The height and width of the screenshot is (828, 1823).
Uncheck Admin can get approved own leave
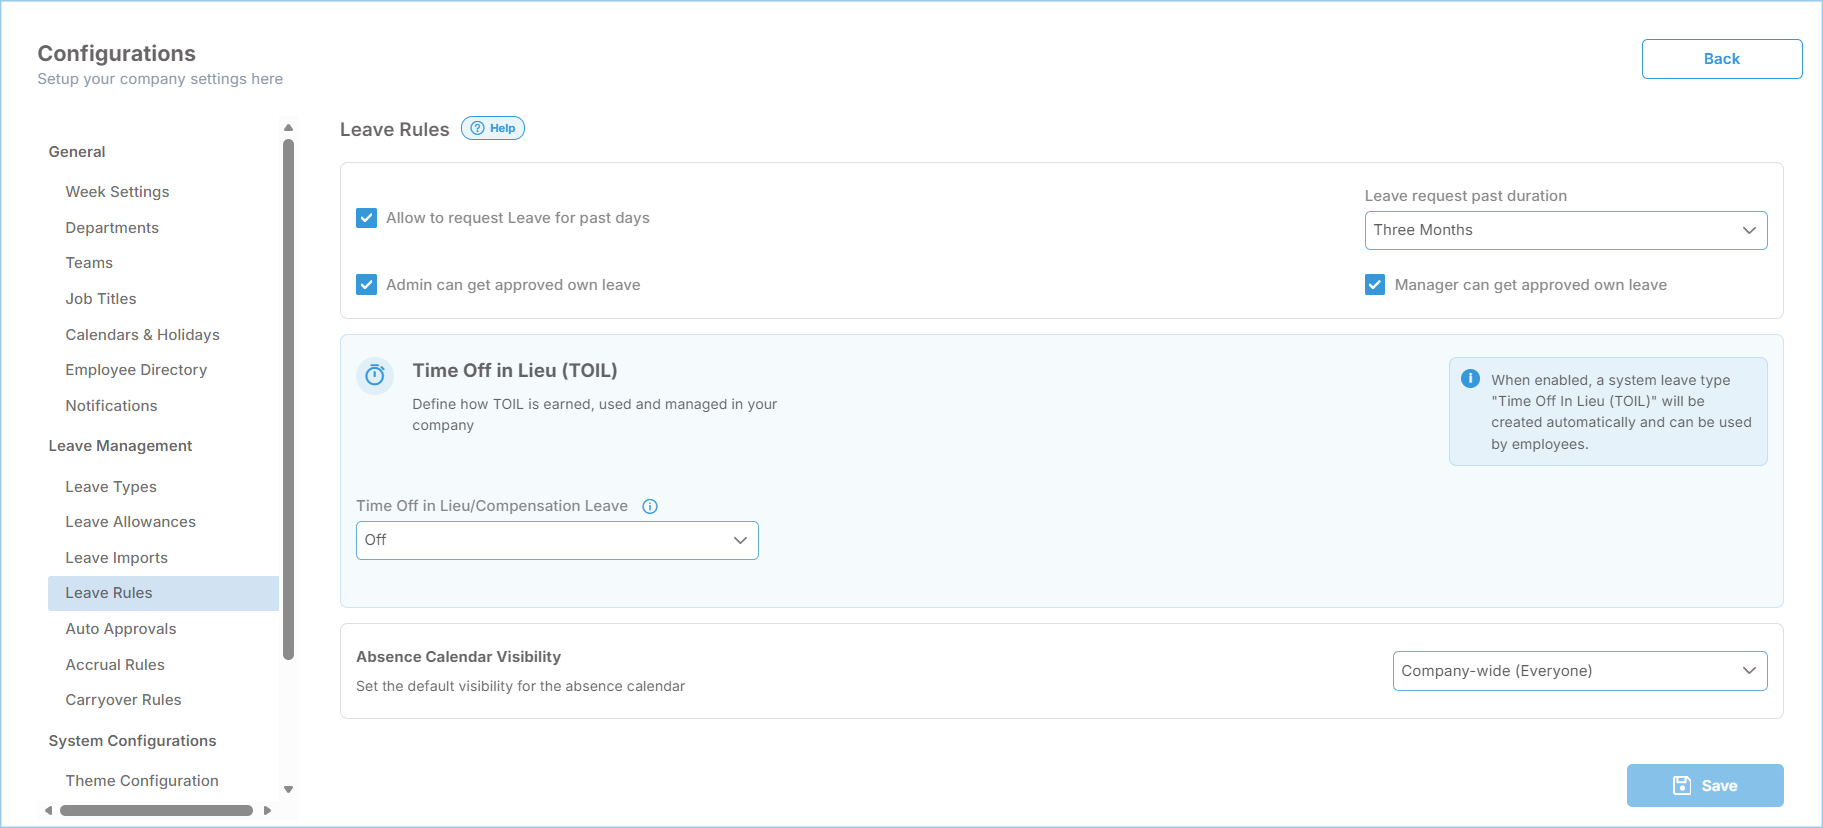[367, 285]
